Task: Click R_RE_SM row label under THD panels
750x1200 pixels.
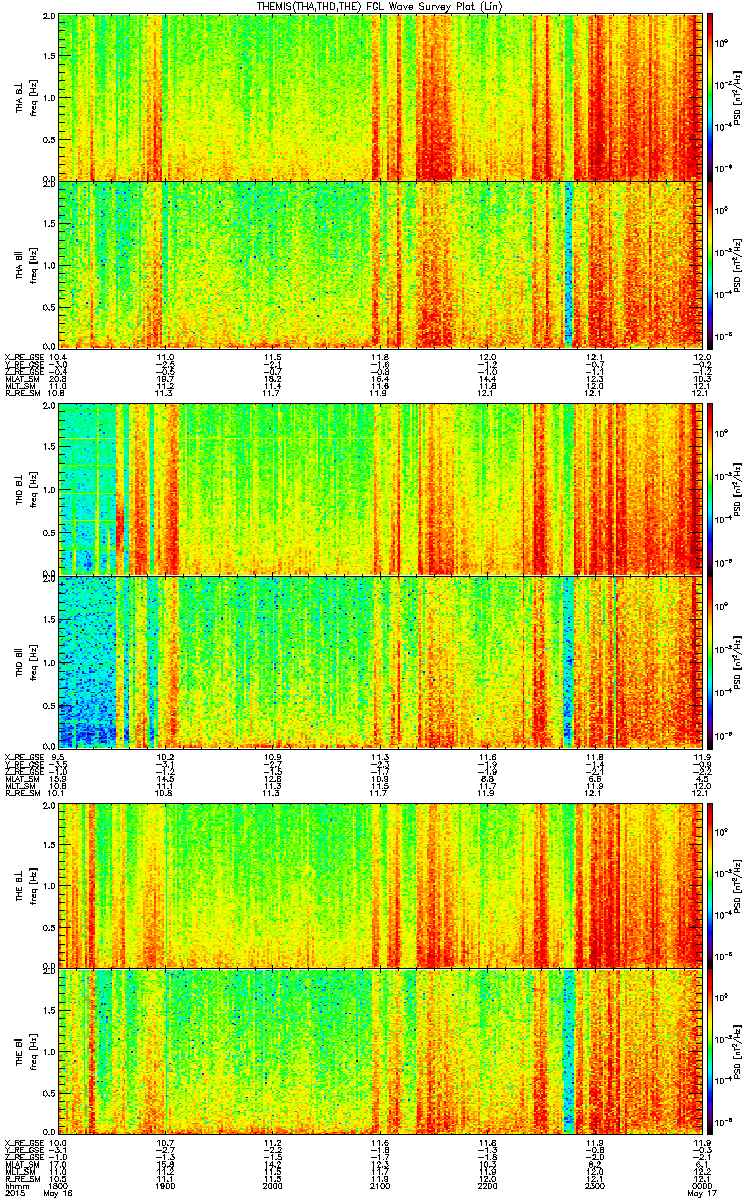Action: (x=23, y=794)
